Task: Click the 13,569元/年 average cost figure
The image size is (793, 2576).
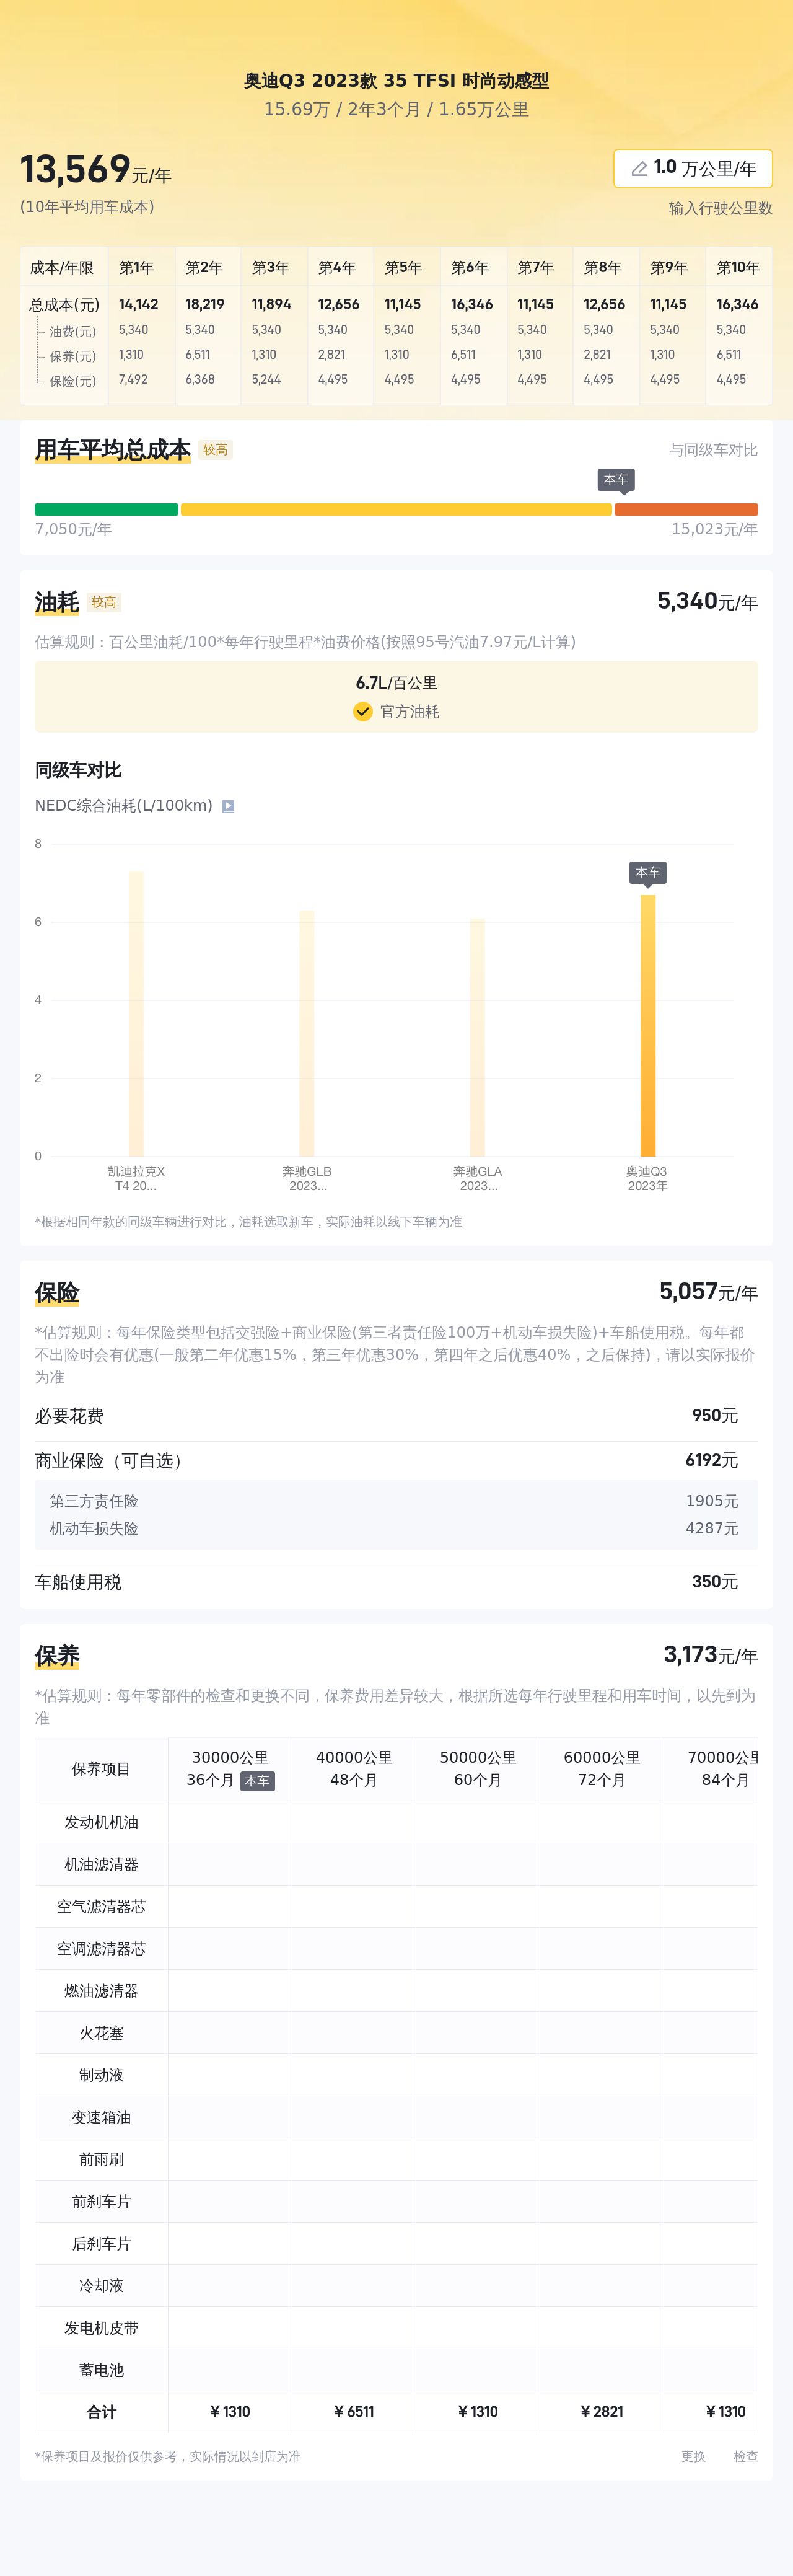Action: click(x=96, y=170)
